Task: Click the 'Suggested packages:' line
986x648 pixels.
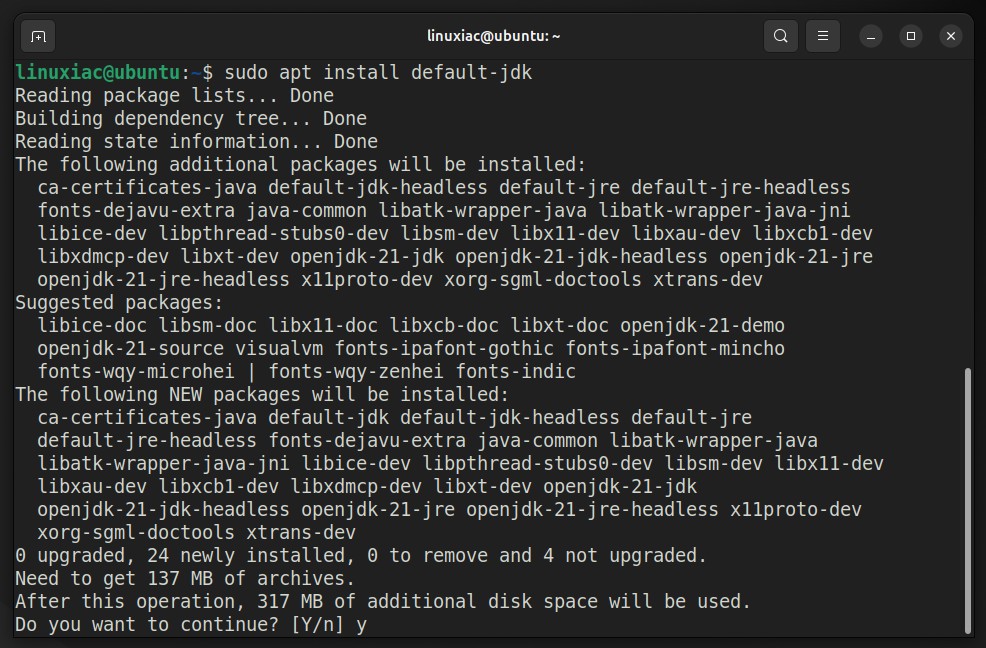Action: (119, 303)
